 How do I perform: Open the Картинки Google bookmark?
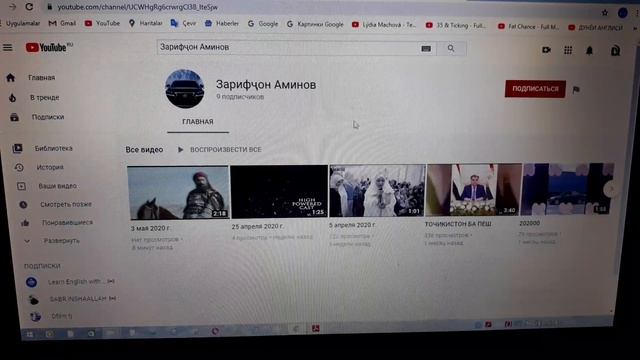pos(315,24)
